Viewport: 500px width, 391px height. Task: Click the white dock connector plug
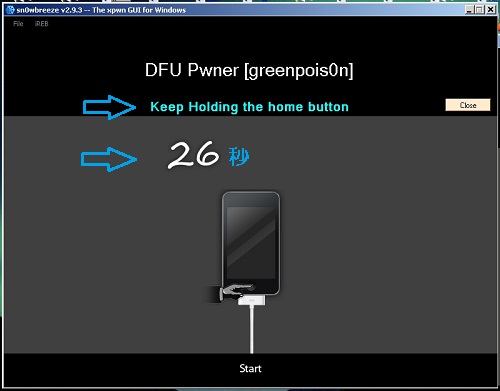pos(252,300)
